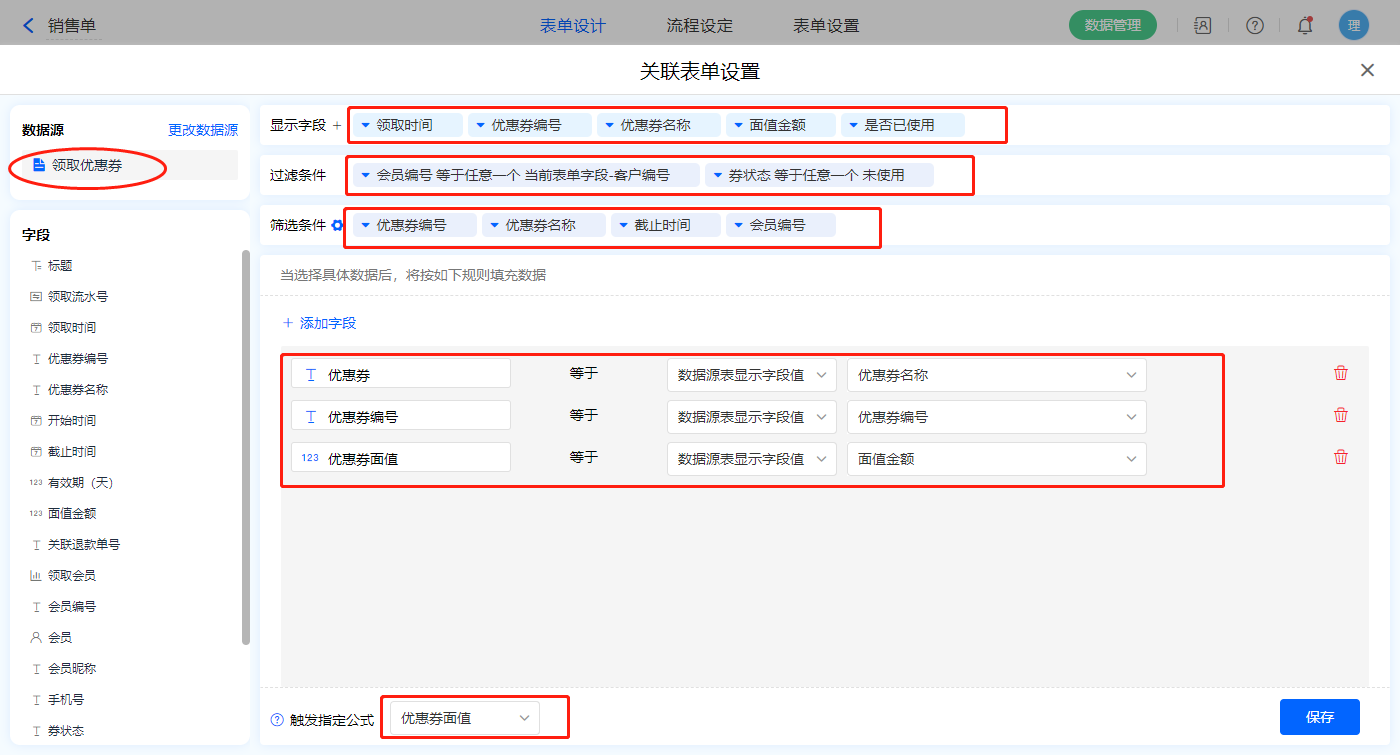Delete the 优惠券 field mapping row
The image size is (1400, 755).
click(x=1341, y=373)
